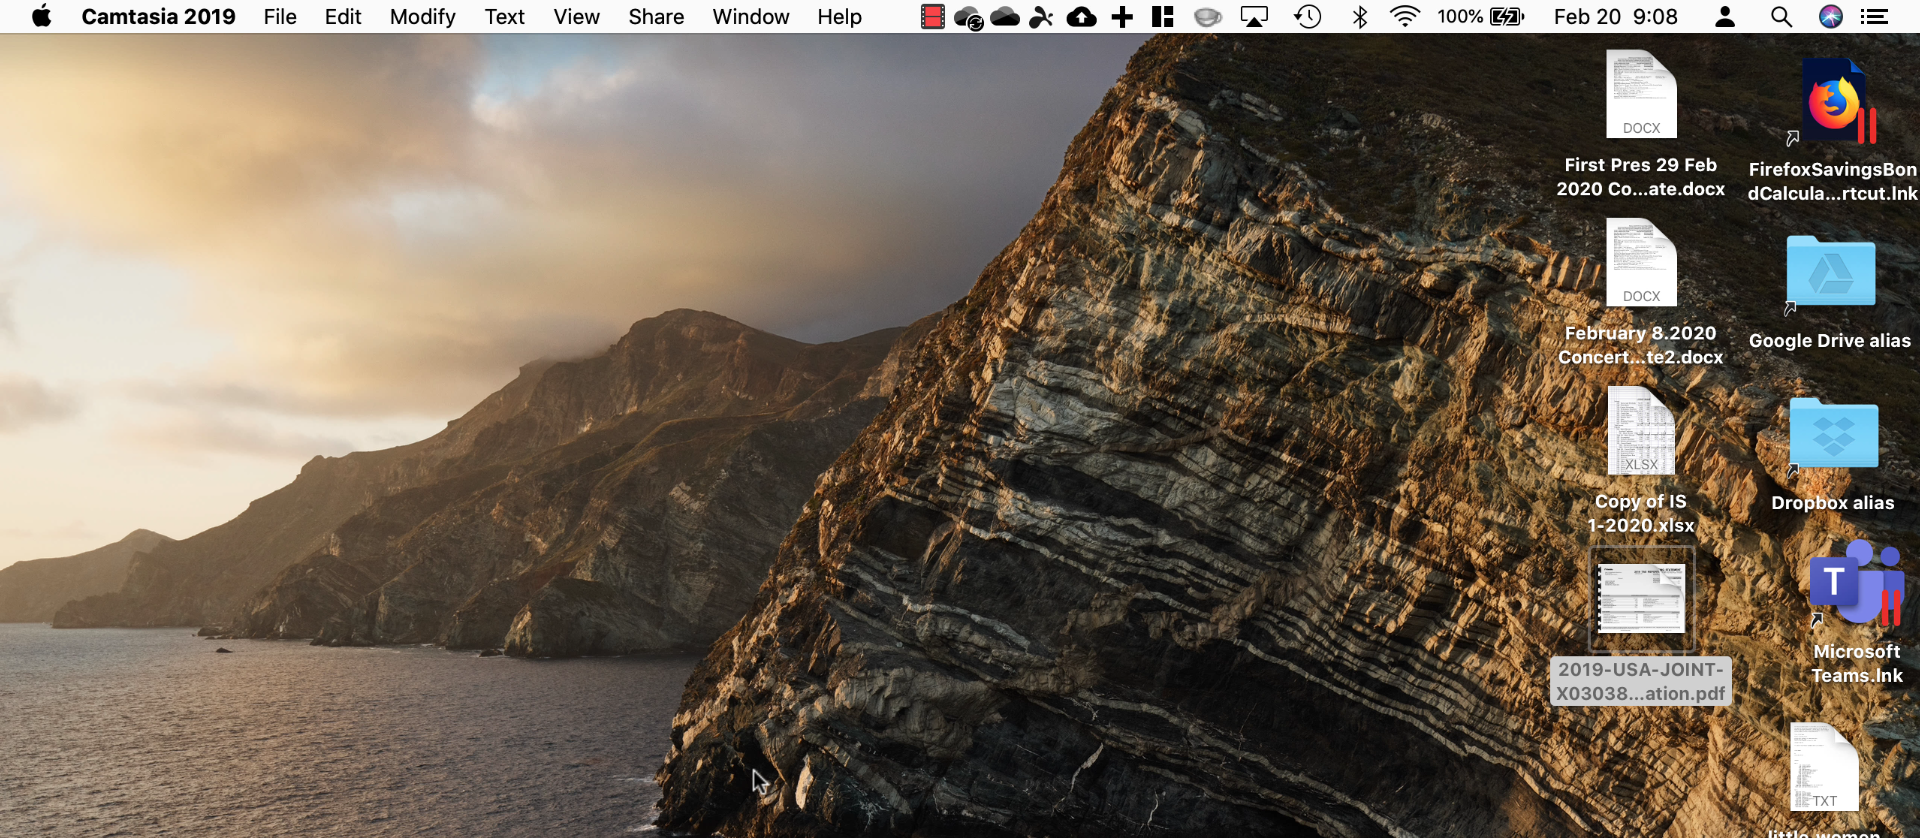Select the Microsoft Teams.lnk shortcut
This screenshot has width=1920, height=838.
pyautogui.click(x=1856, y=585)
